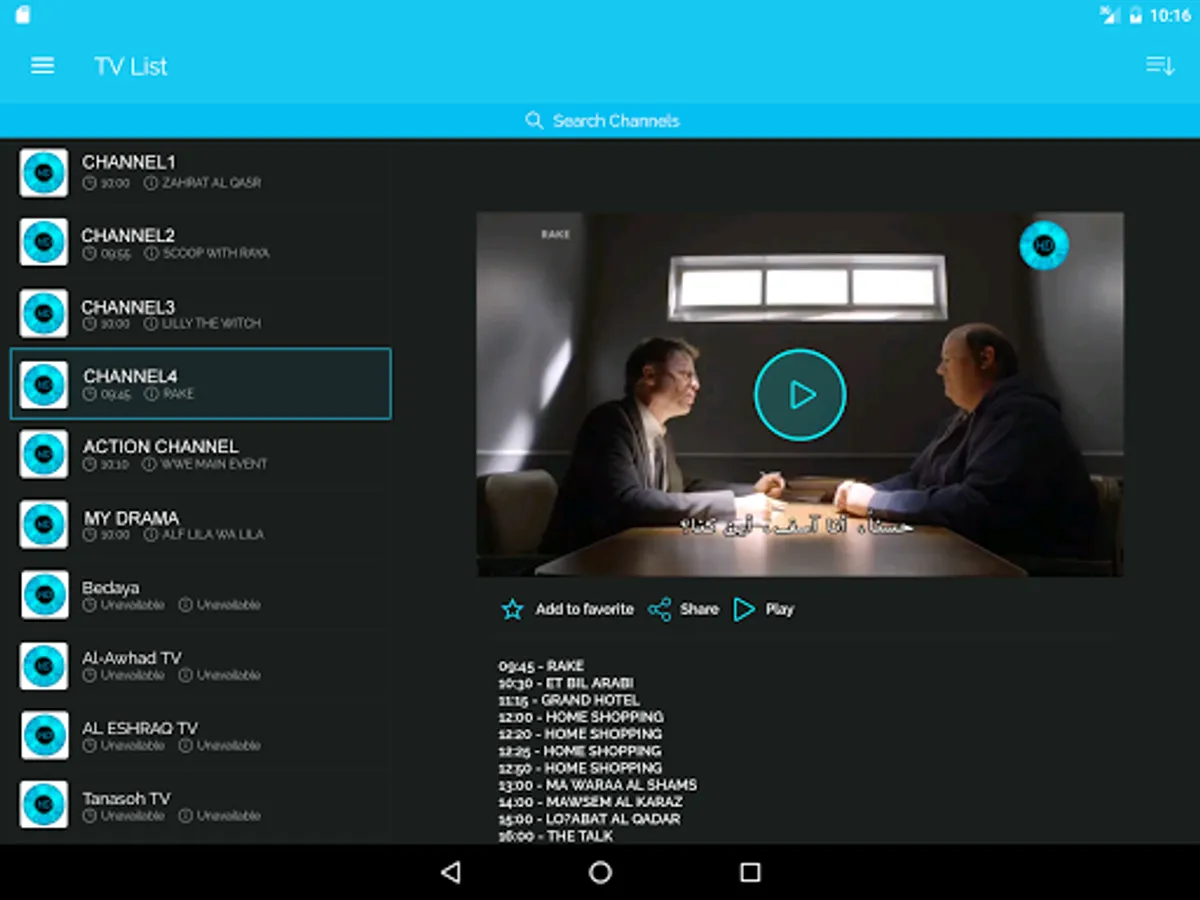Click the HD channel logo on video
The width and height of the screenshot is (1200, 900).
click(1044, 245)
